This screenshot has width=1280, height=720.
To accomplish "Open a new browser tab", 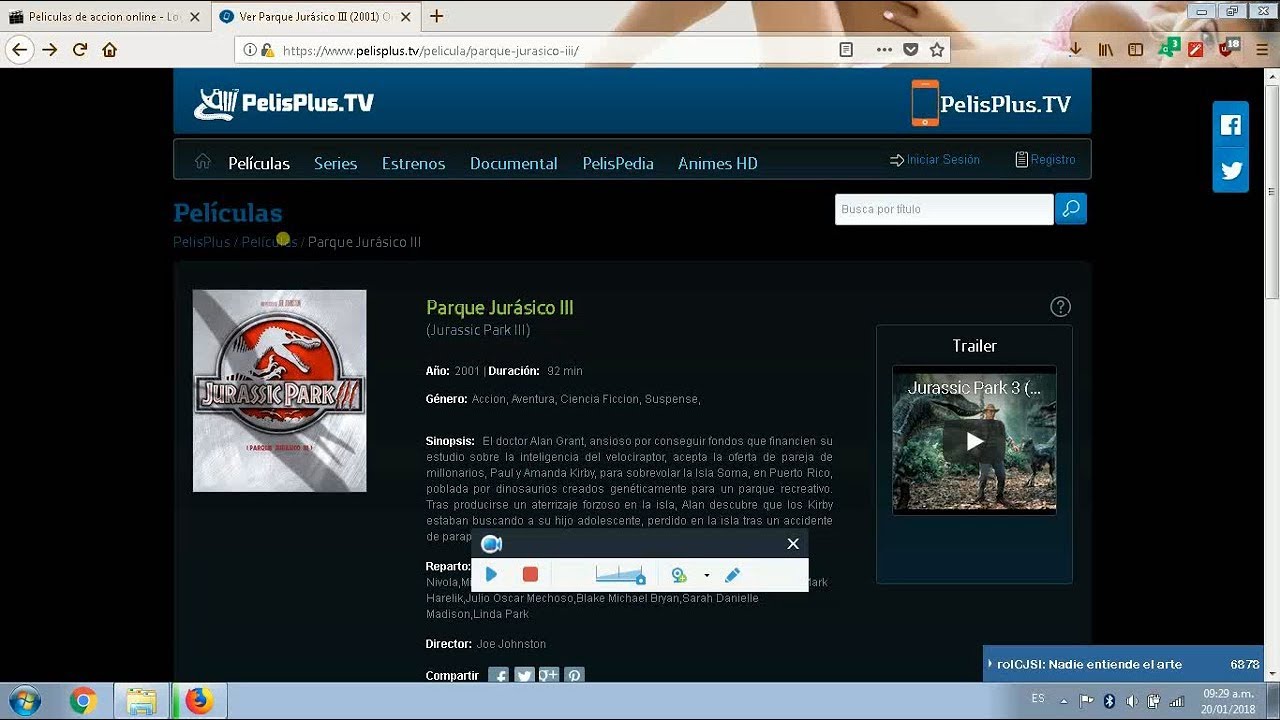I will 436,16.
